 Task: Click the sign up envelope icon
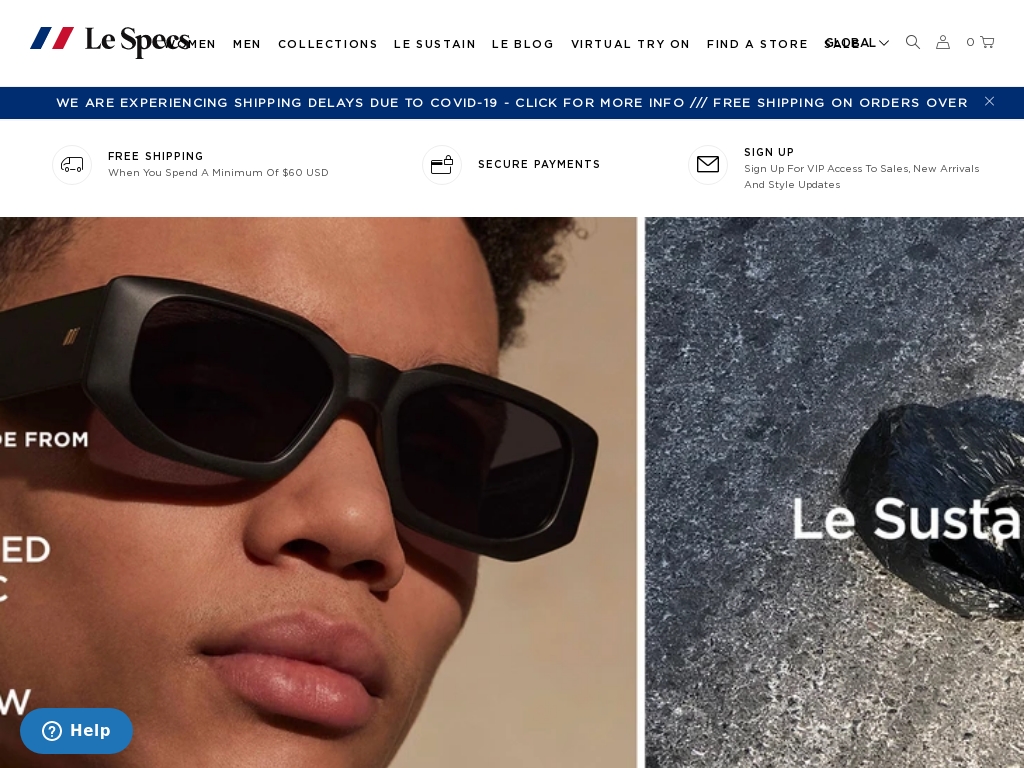(708, 165)
